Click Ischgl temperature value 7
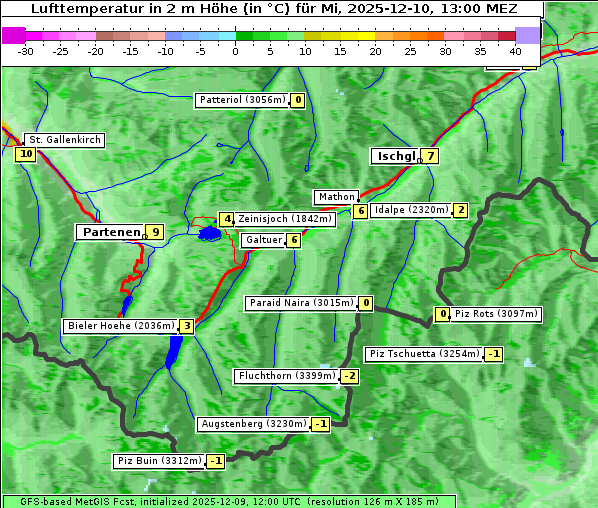 click(x=431, y=156)
